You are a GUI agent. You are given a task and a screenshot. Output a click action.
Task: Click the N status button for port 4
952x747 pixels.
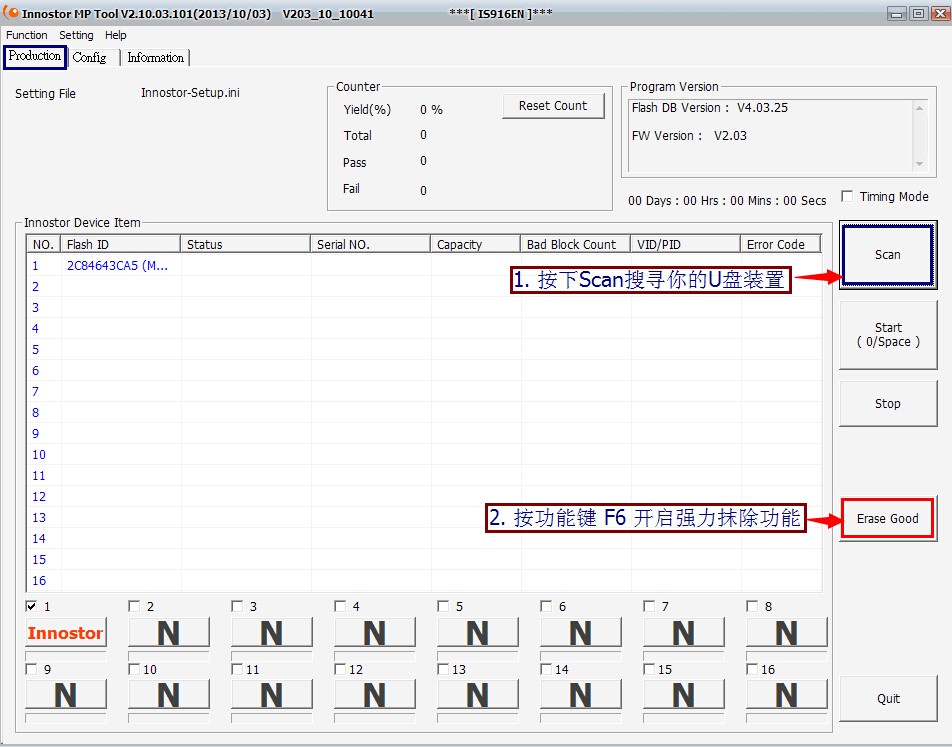(x=375, y=633)
